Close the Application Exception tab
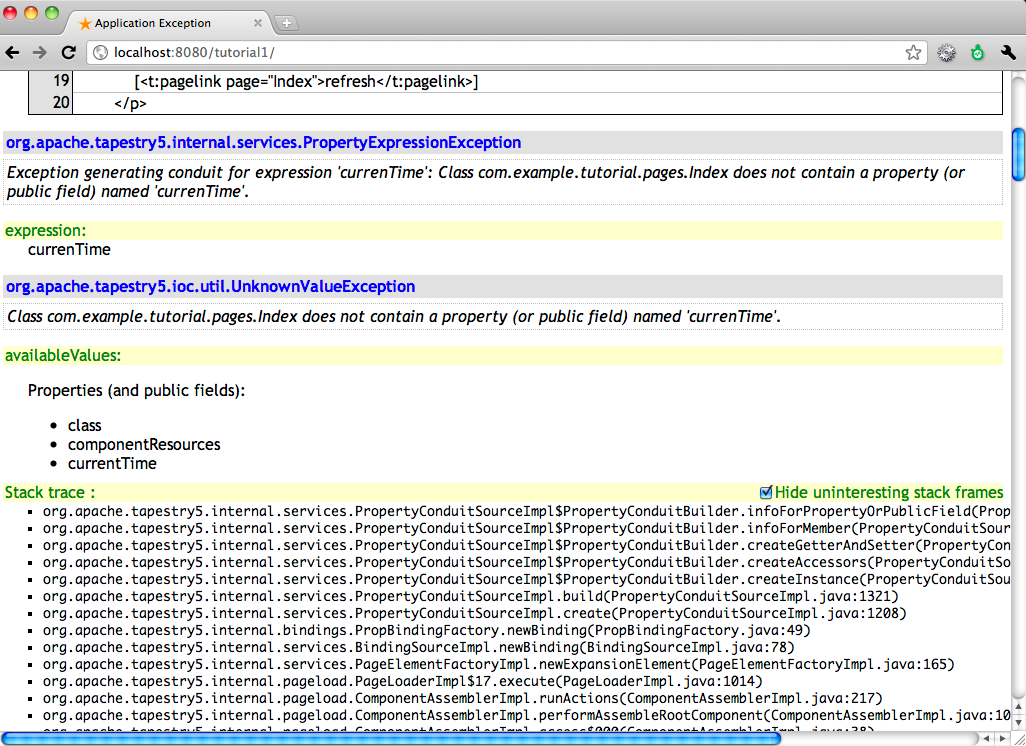The image size is (1026, 746). pos(258,22)
